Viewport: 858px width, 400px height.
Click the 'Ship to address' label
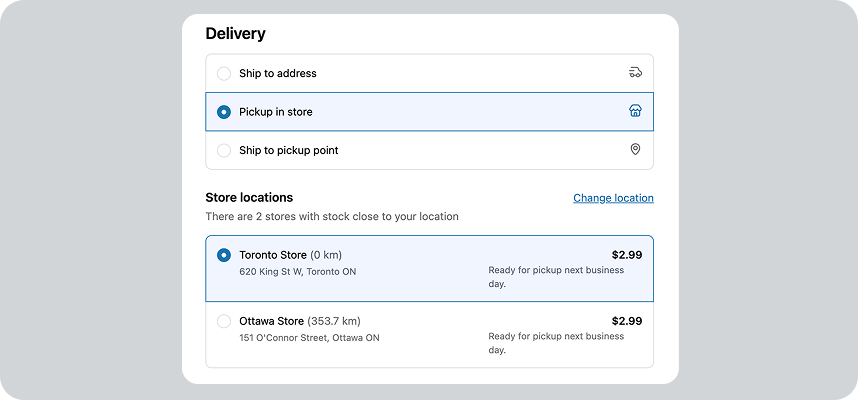(x=277, y=73)
